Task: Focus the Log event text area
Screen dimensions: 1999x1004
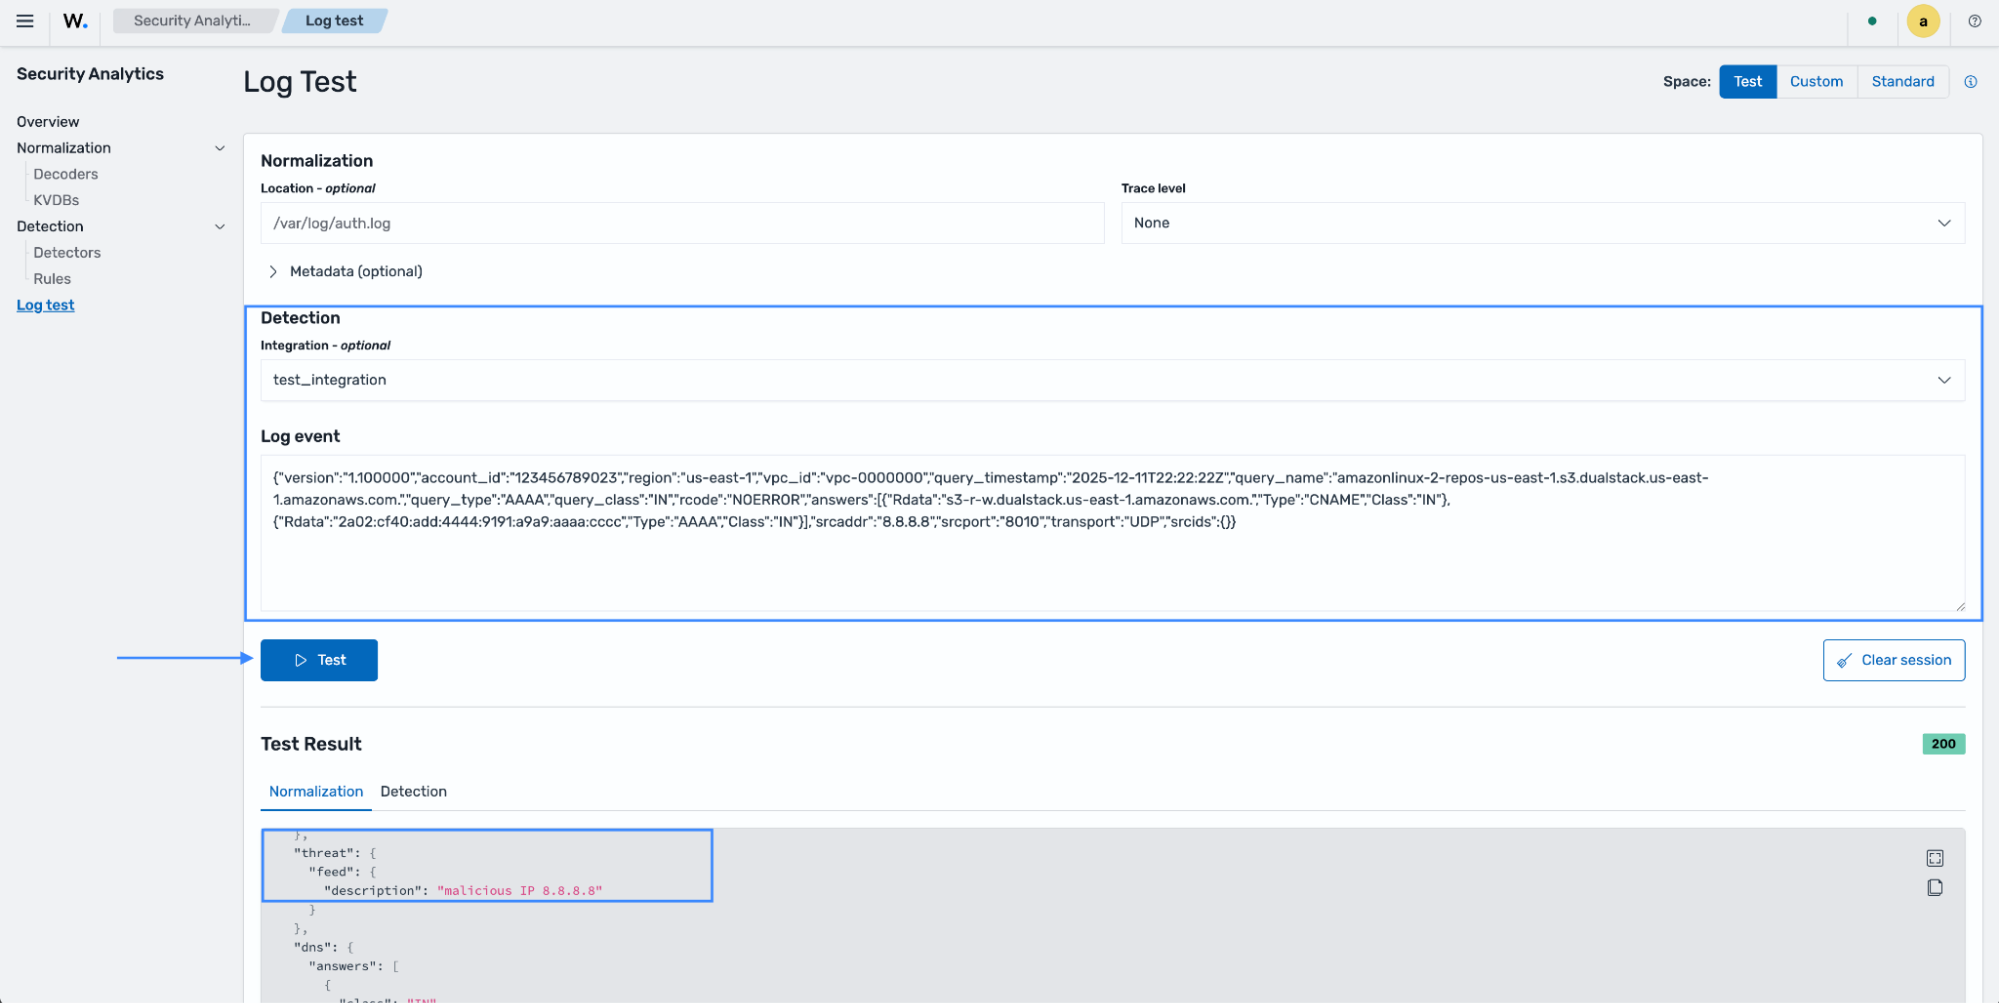Action: [1112, 533]
